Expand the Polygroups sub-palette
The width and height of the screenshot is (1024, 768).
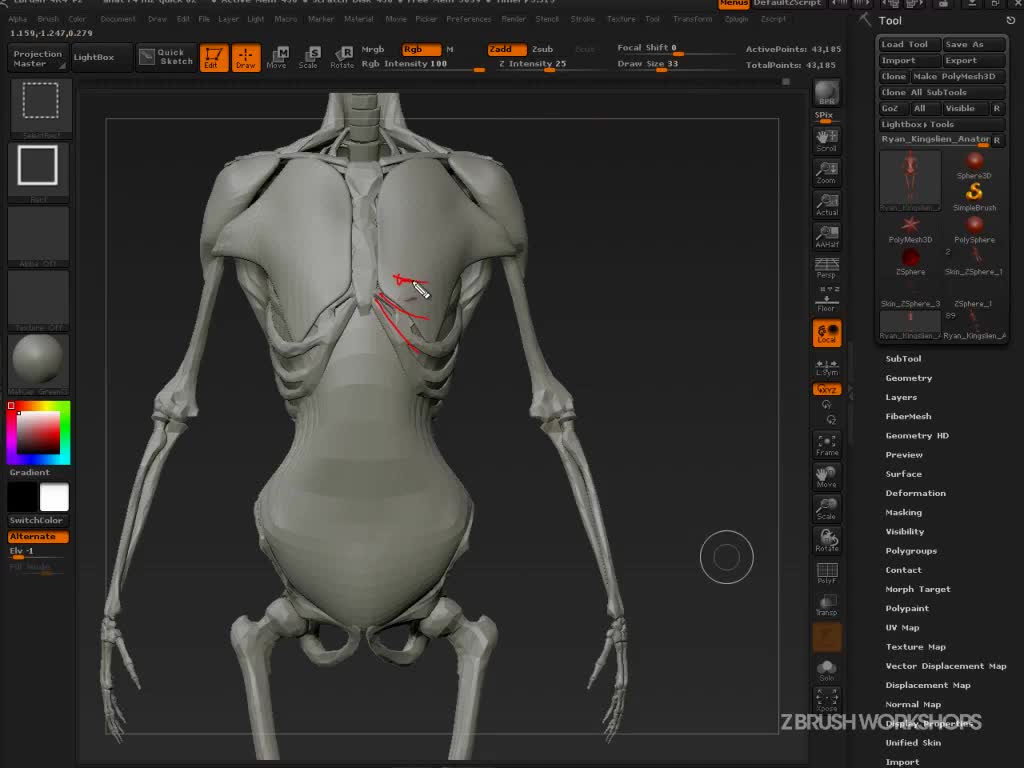(x=911, y=551)
